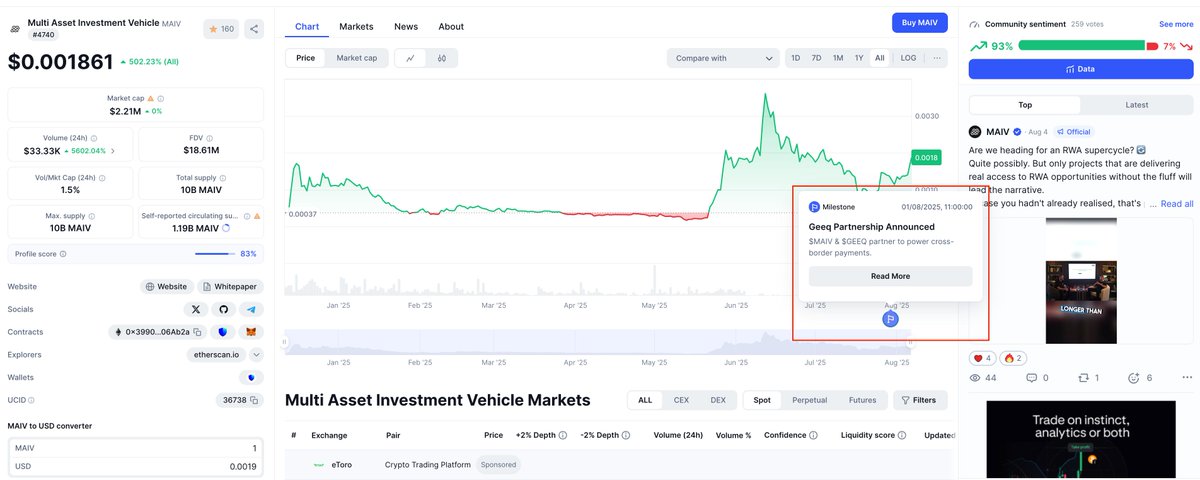Viewport: 1200px width, 480px height.
Task: Copy the UCID 36738
Action: point(255,400)
